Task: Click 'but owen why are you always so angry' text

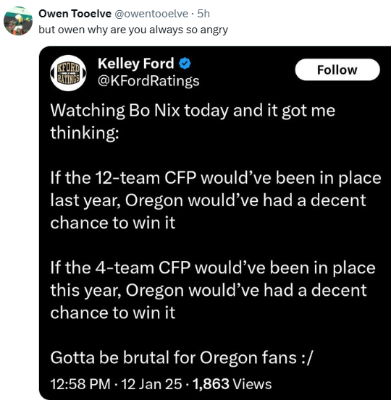Action: click(x=133, y=30)
